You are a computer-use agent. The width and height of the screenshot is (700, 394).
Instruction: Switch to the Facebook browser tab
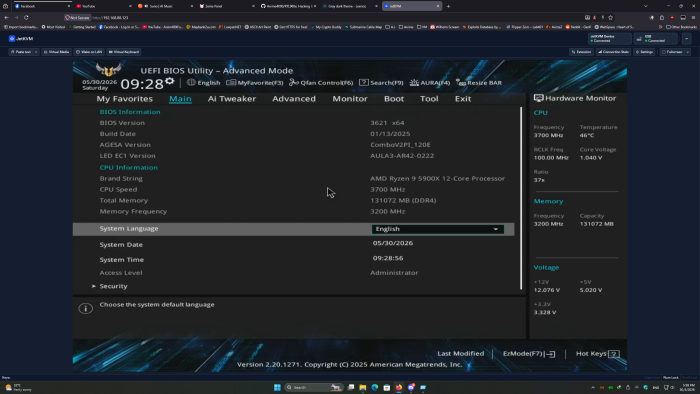point(41,6)
